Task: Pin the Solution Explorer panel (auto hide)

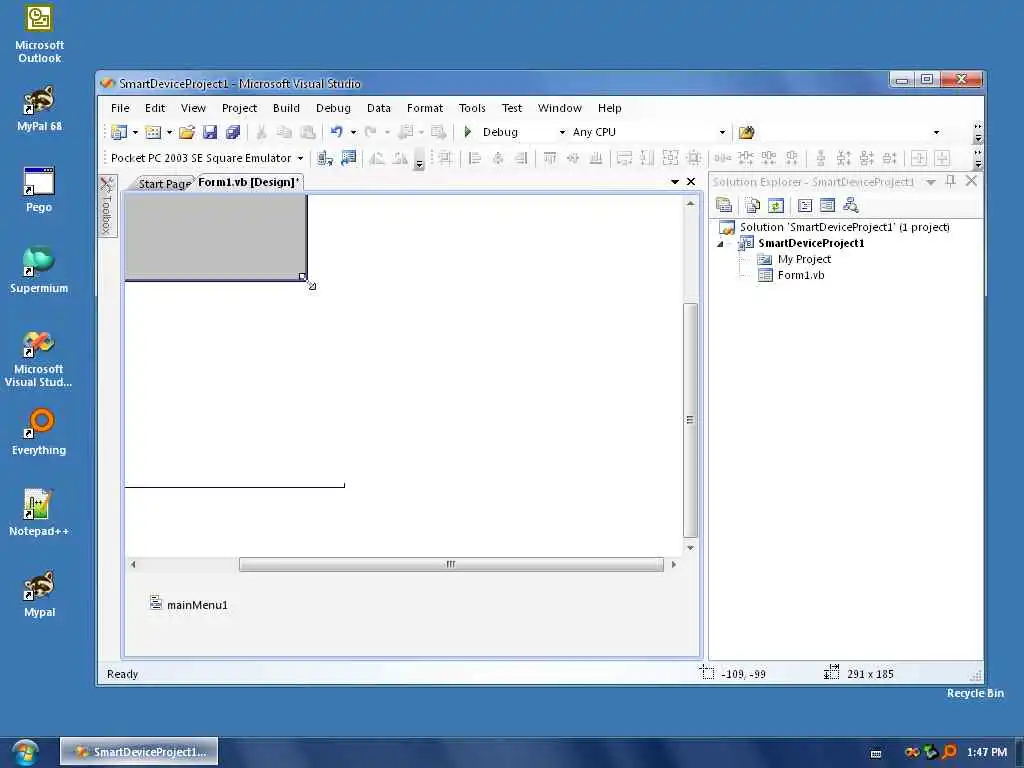Action: (x=951, y=182)
